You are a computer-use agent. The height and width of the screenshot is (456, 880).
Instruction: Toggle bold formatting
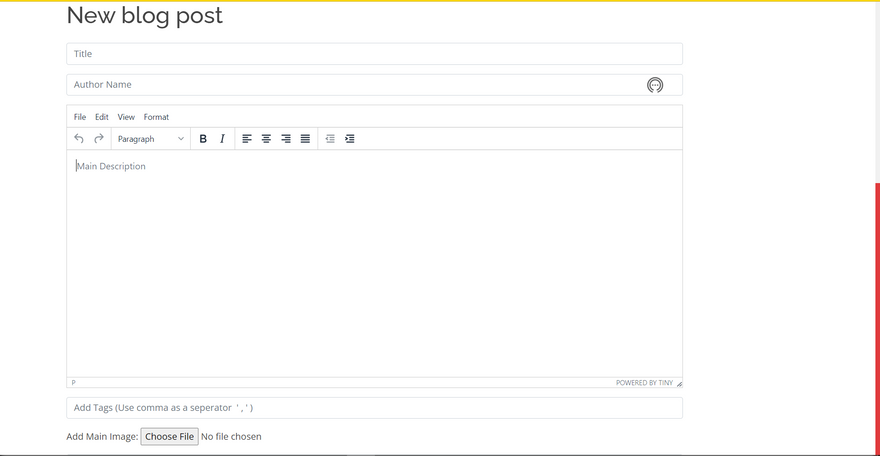pos(203,139)
